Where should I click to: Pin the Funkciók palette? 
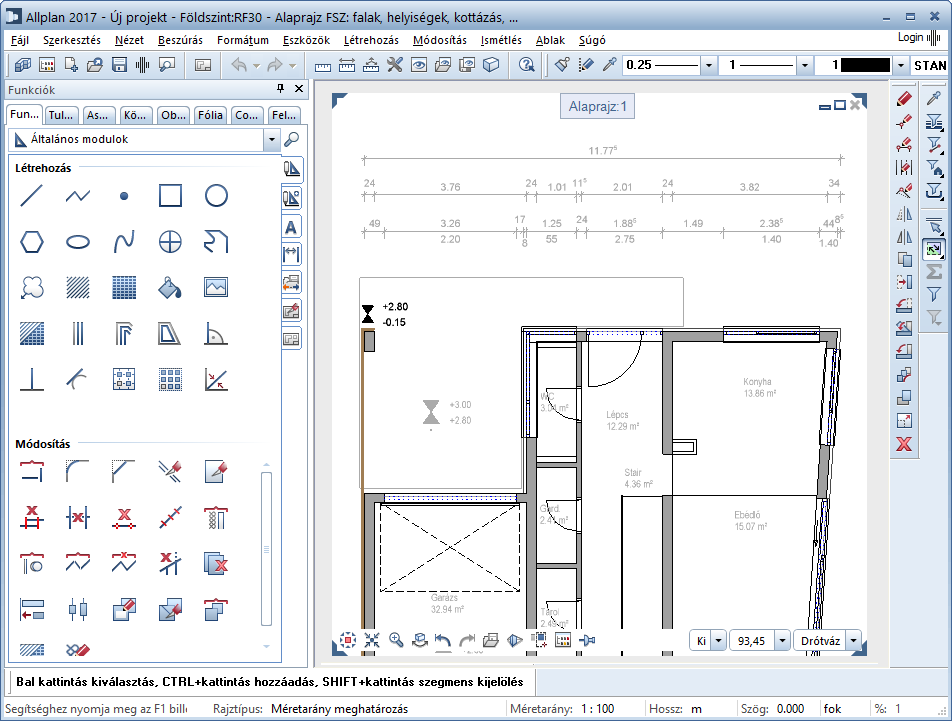pos(280,89)
